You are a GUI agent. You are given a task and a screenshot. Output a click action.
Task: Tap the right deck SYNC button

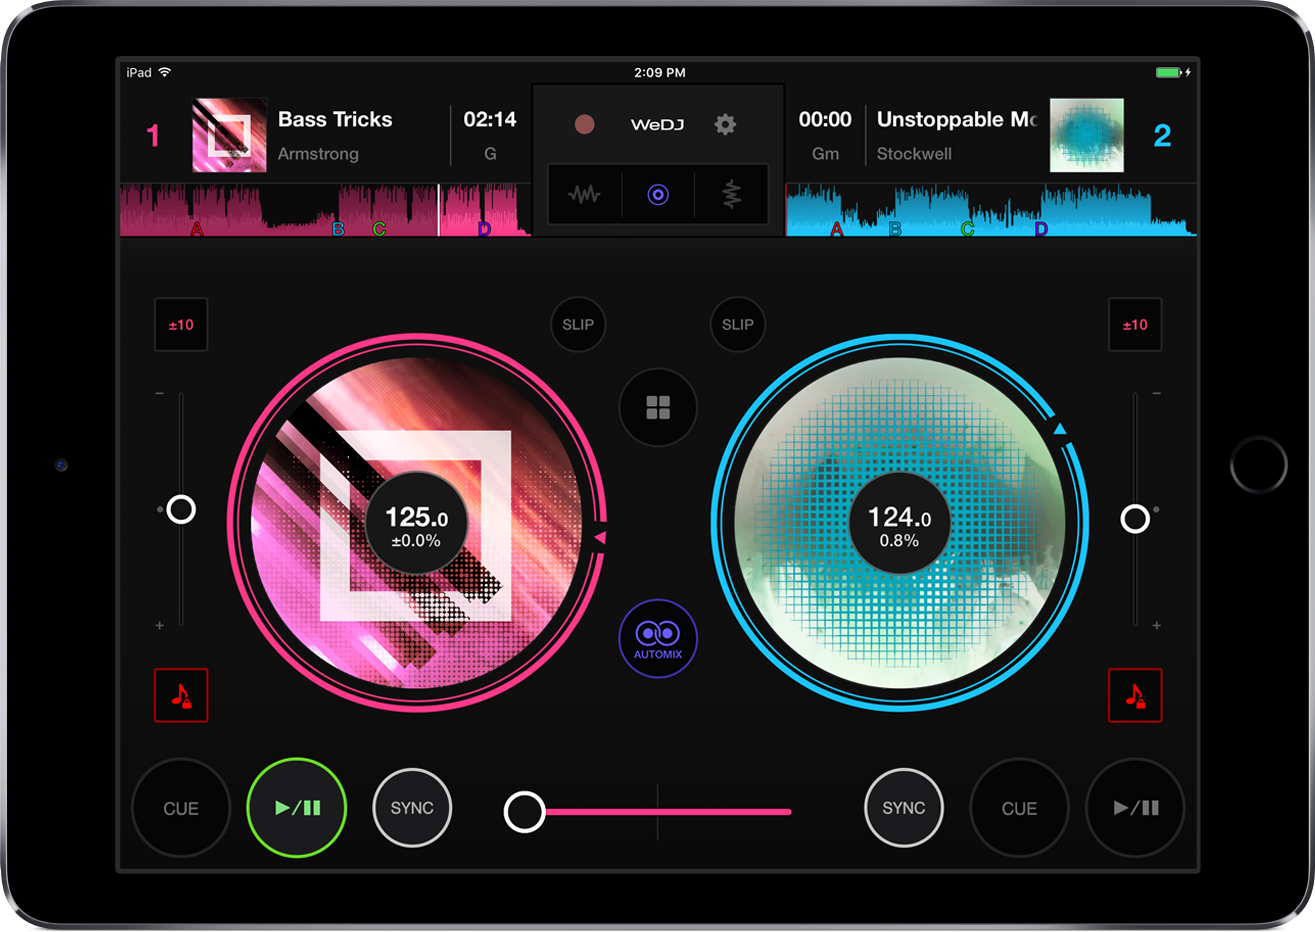click(903, 808)
